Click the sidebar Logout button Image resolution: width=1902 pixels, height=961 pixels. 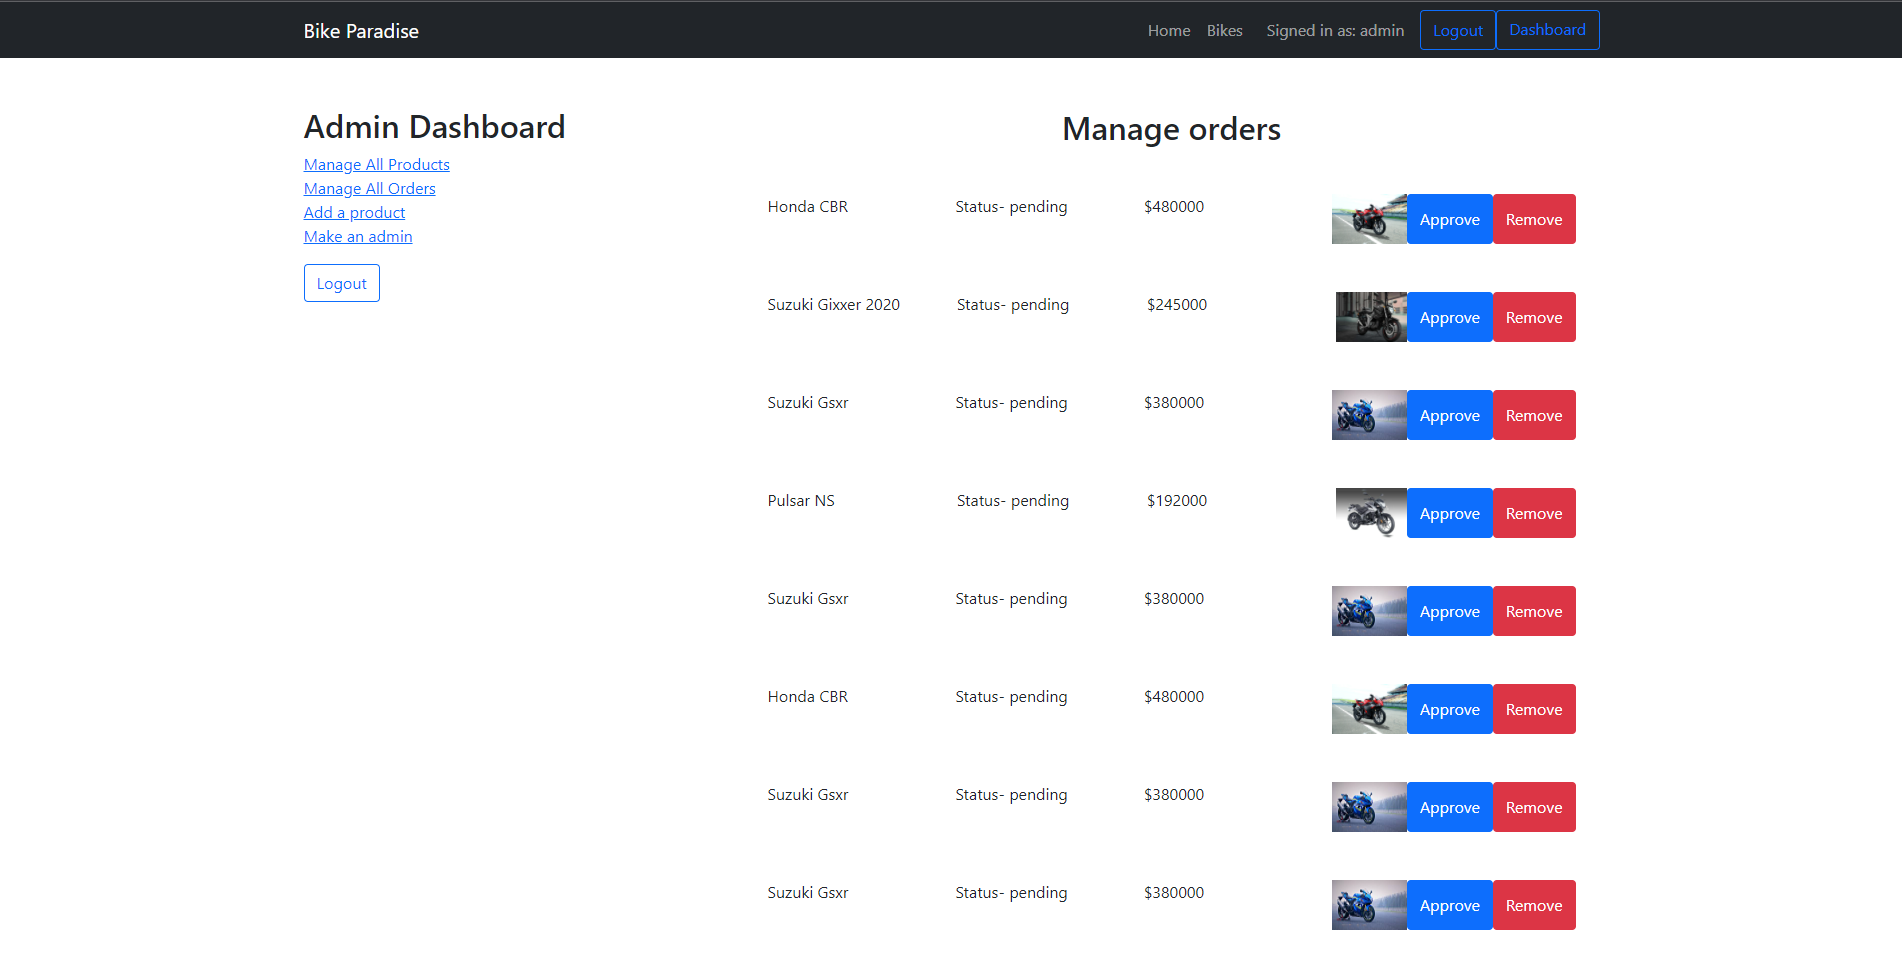(x=341, y=283)
